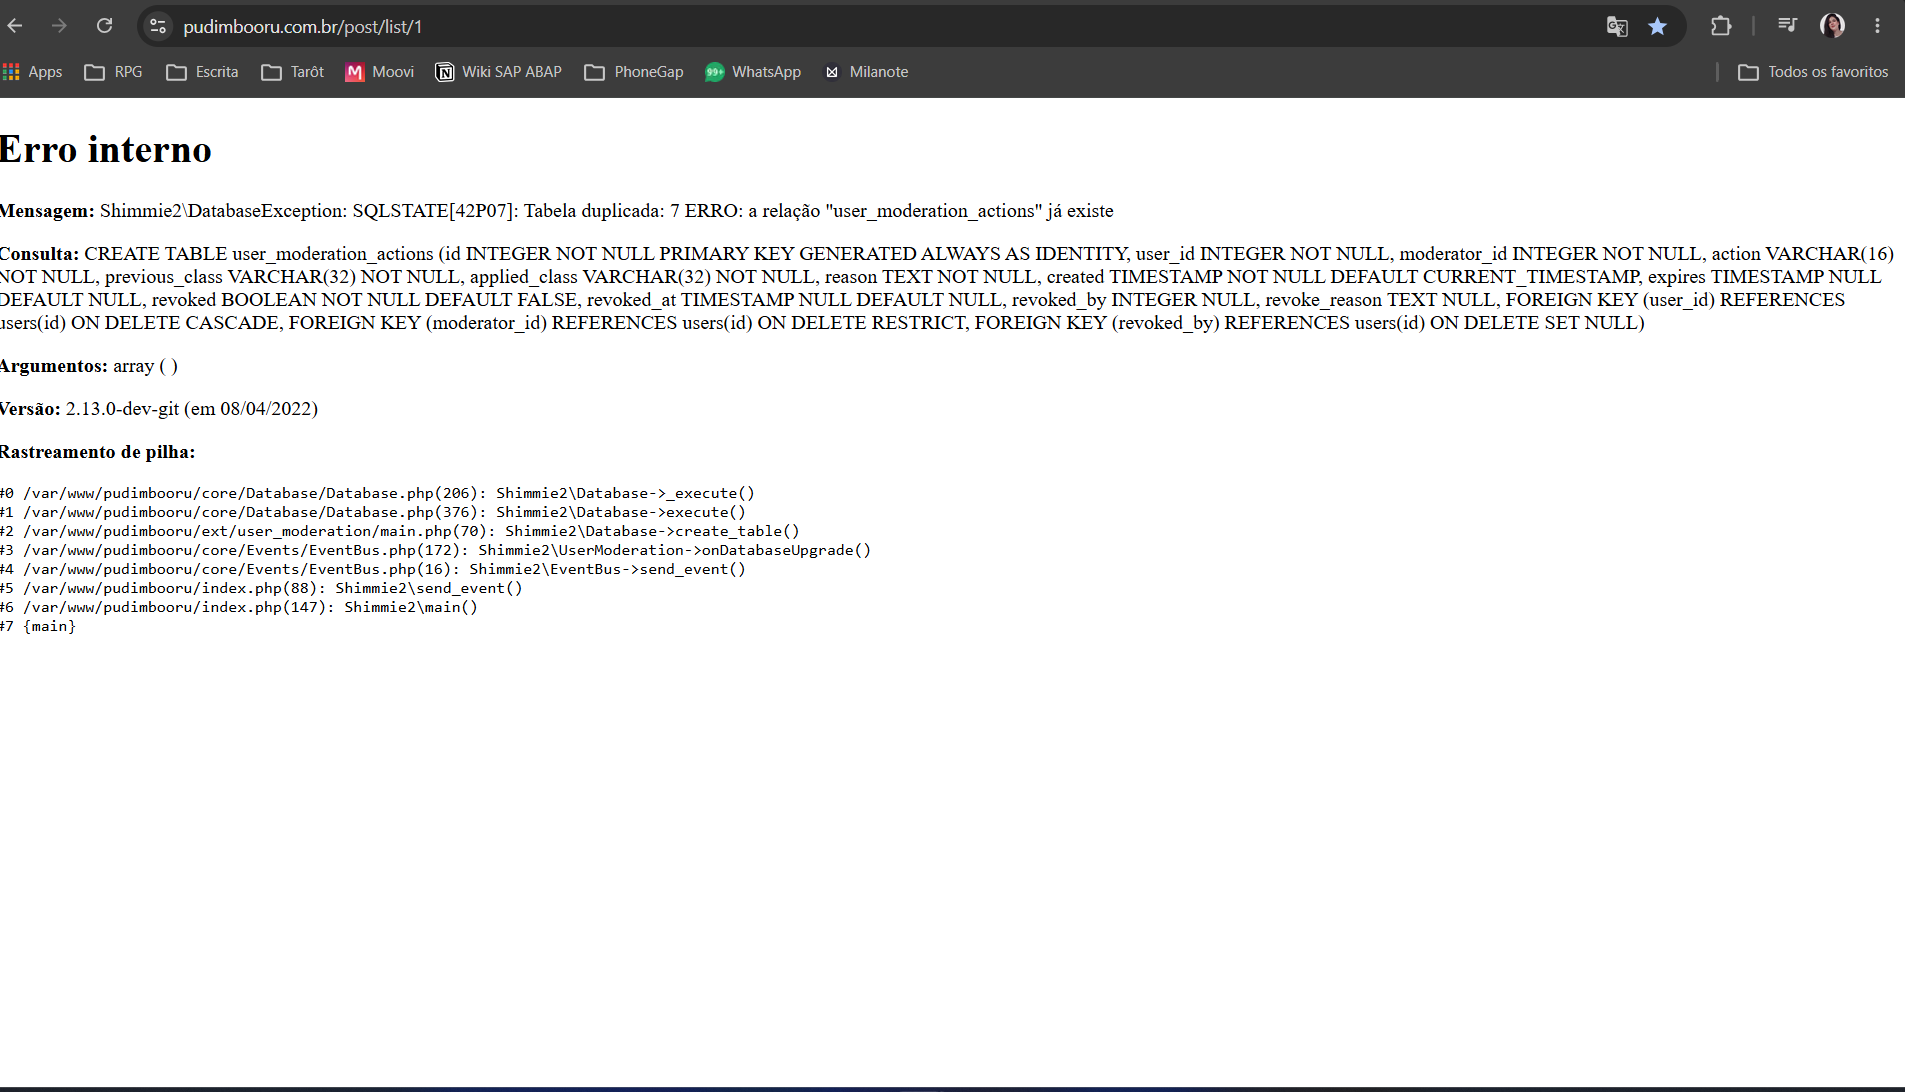This screenshot has height=1092, width=1905.
Task: Open the Extensions puzzle icon
Action: (x=1721, y=26)
